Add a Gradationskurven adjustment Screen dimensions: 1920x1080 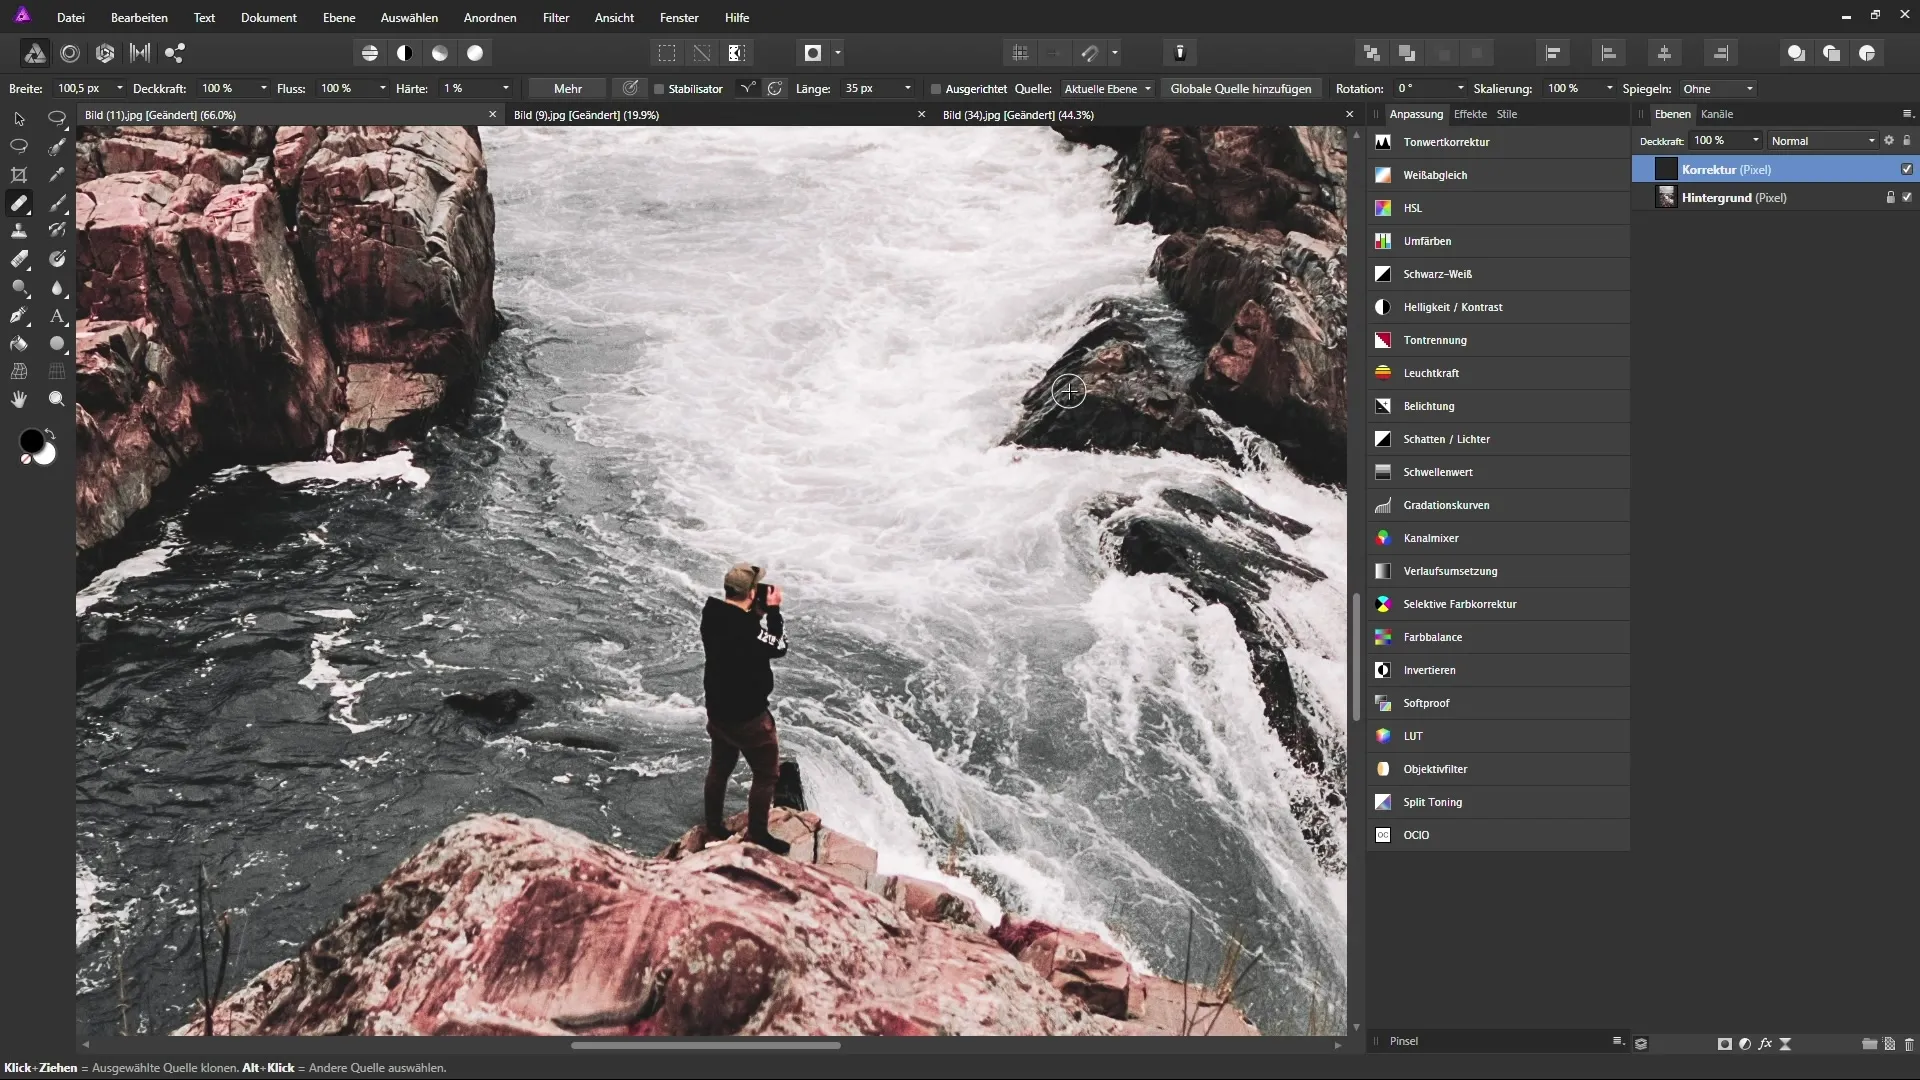coord(1498,505)
